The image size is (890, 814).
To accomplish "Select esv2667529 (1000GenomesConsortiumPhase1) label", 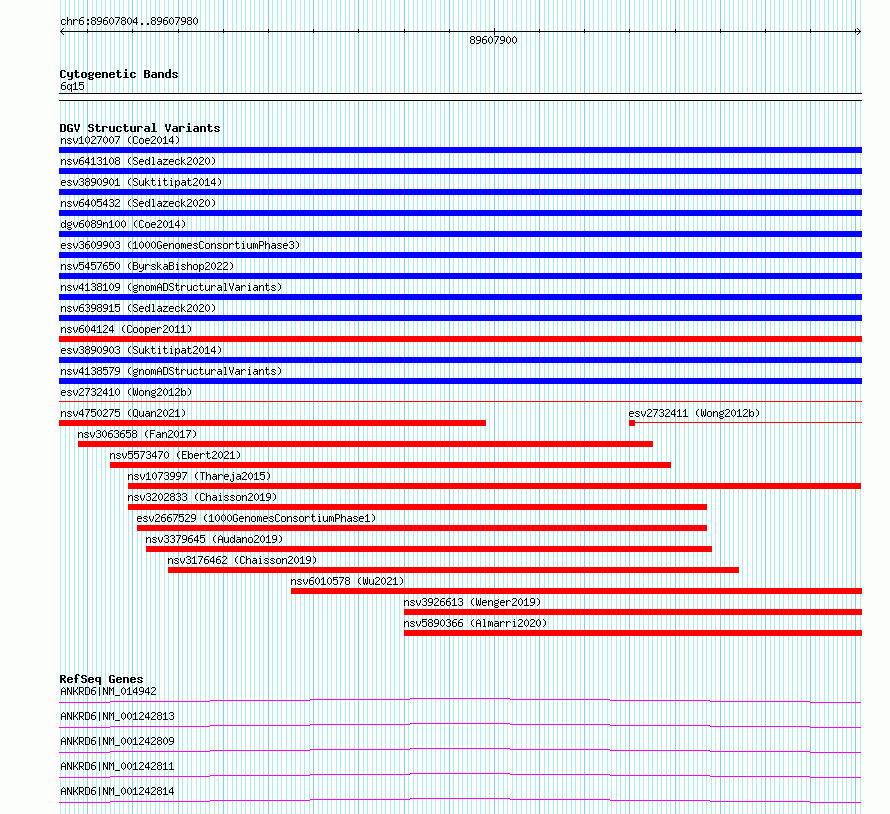I will click(x=256, y=518).
